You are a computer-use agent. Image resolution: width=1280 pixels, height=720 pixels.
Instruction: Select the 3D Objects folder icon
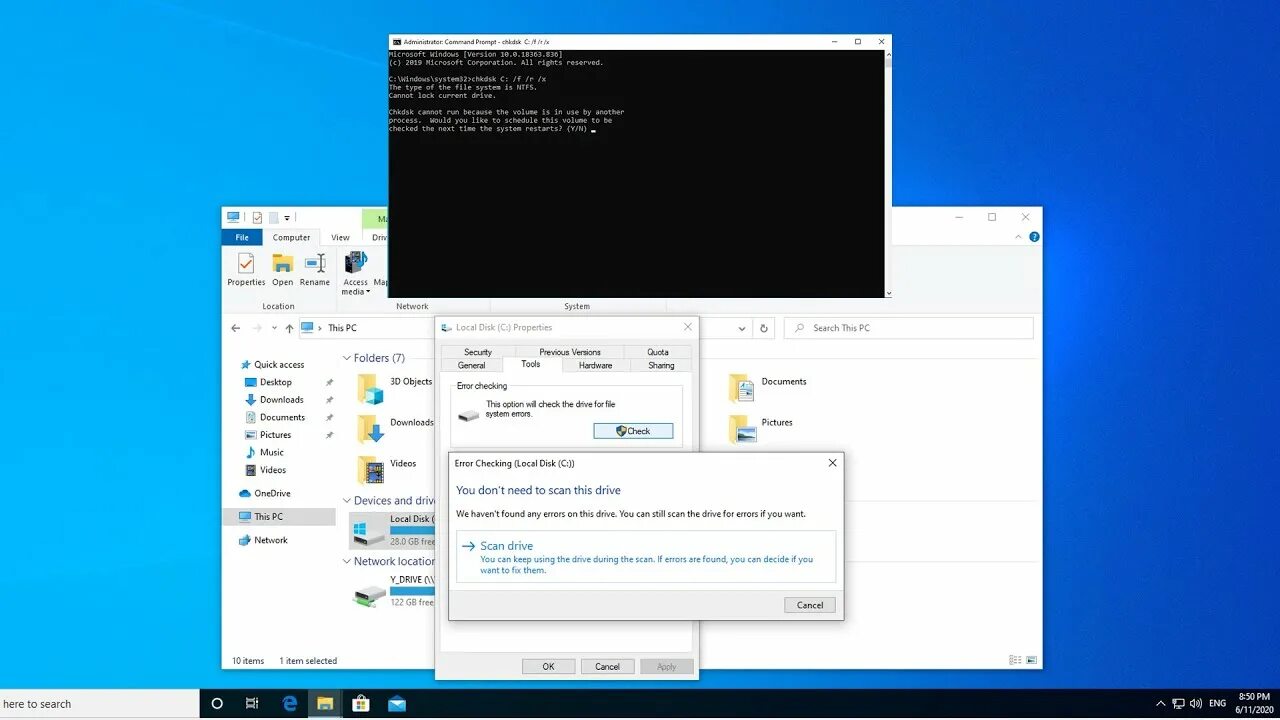[370, 388]
